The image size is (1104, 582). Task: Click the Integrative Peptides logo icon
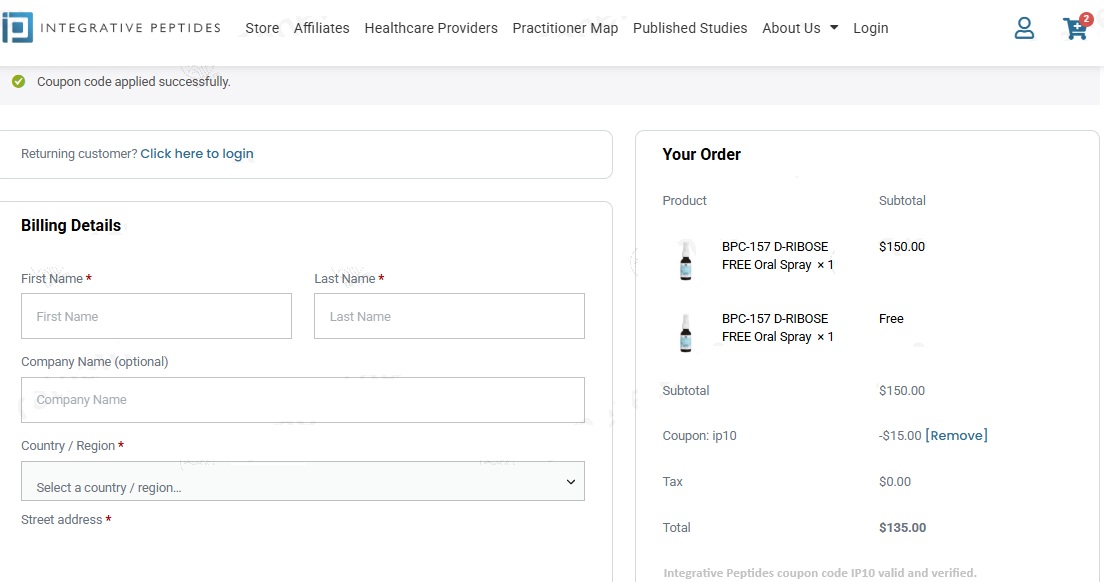(x=18, y=27)
